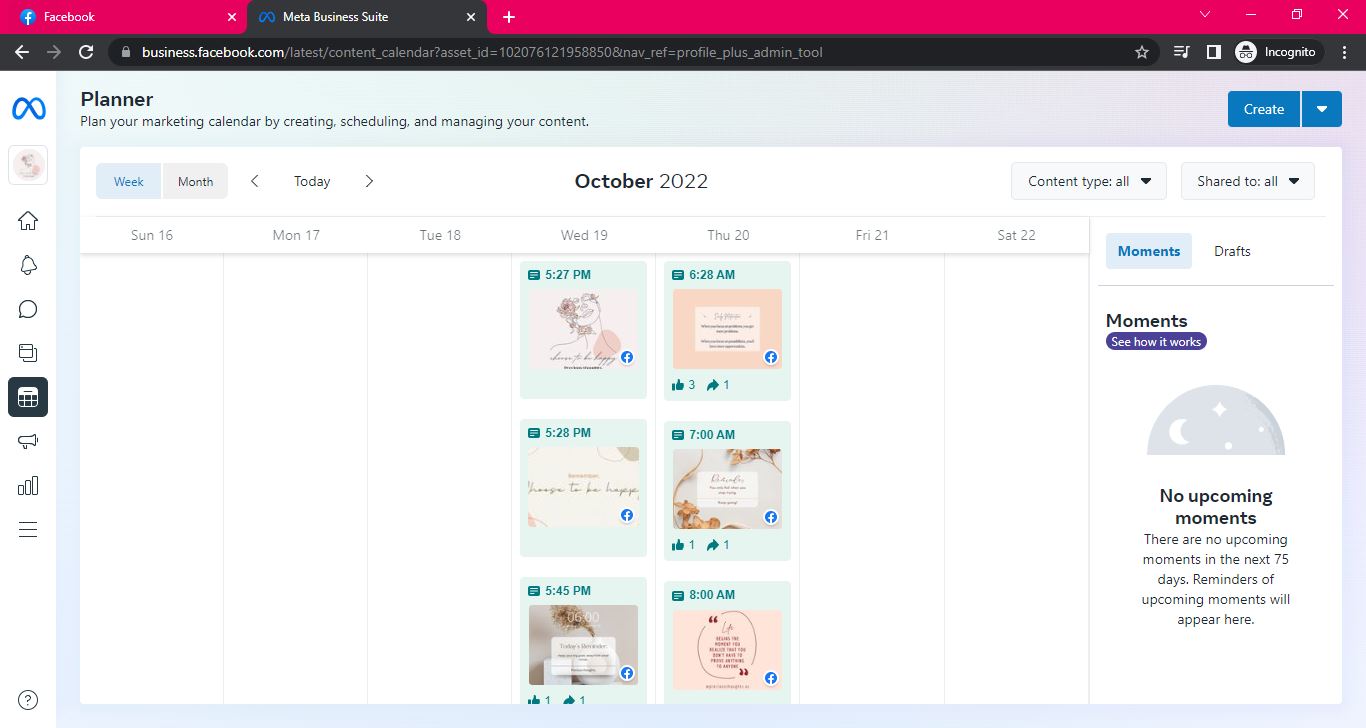
Task: Click the Meta logo icon in sidebar
Action: point(28,109)
